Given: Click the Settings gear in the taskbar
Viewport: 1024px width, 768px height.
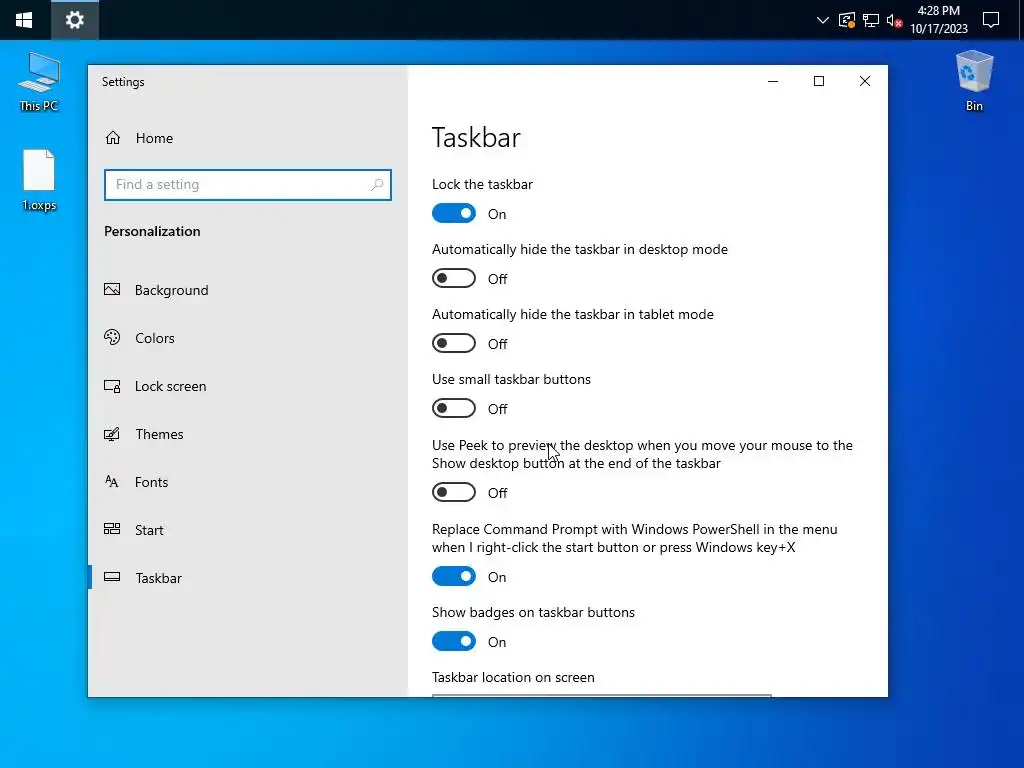Looking at the screenshot, I should (x=74, y=20).
